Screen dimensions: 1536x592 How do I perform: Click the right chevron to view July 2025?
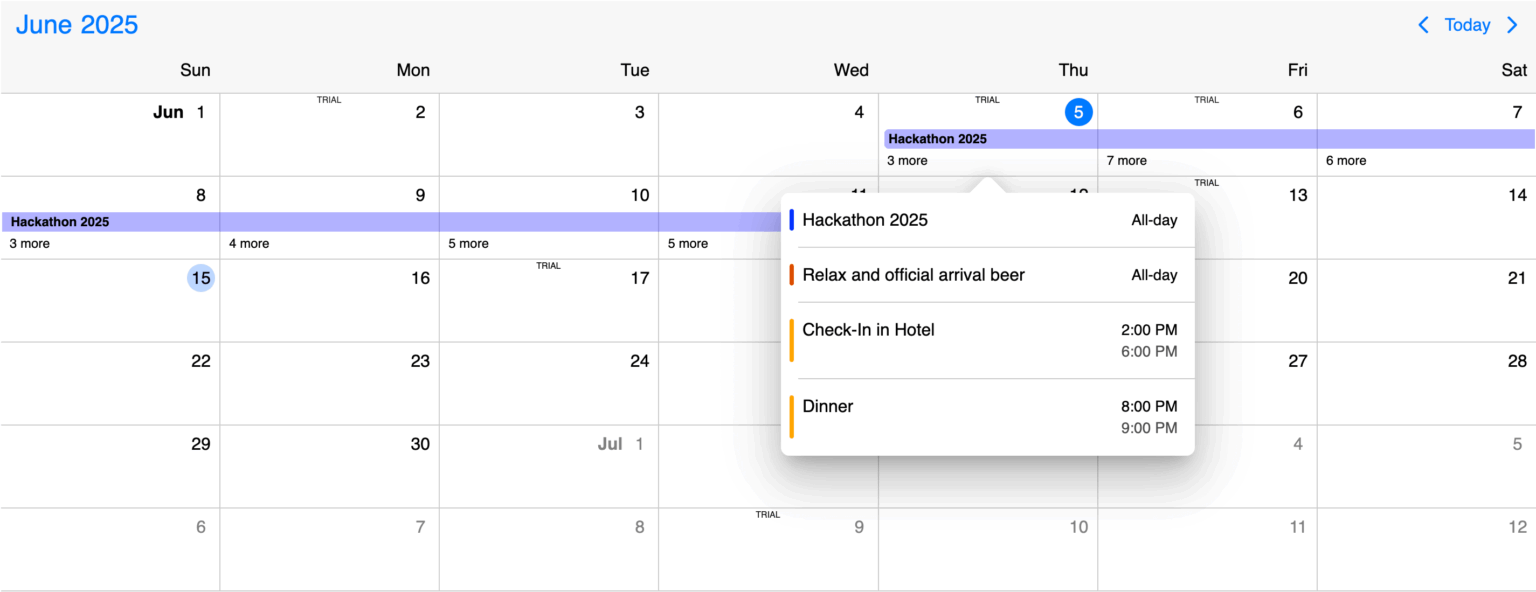[1511, 25]
